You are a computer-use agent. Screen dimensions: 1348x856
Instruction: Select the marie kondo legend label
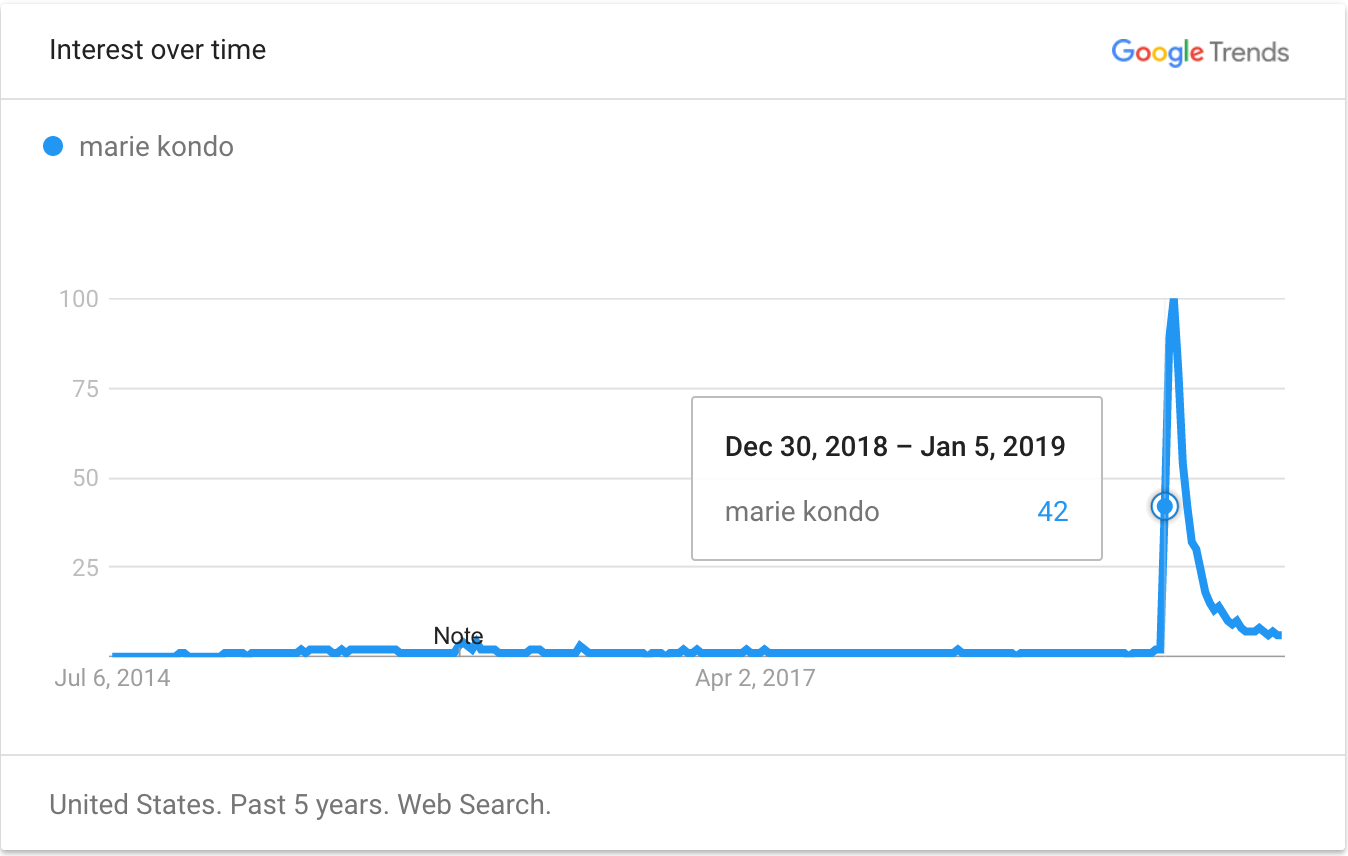click(x=156, y=146)
